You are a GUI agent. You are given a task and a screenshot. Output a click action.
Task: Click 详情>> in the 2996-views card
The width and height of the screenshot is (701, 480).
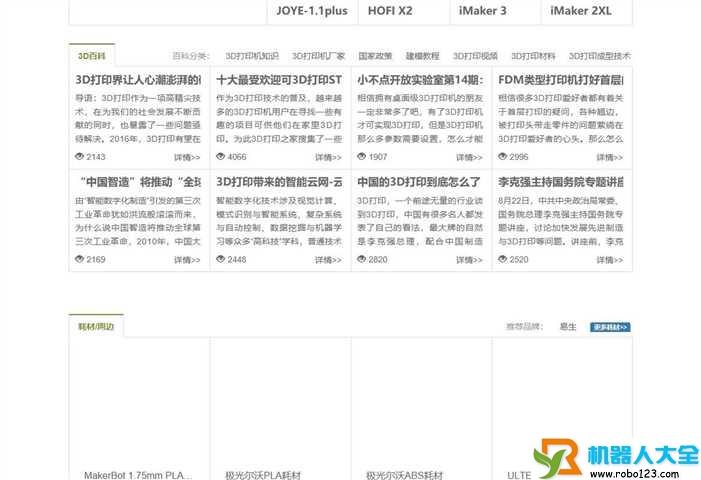coord(610,157)
